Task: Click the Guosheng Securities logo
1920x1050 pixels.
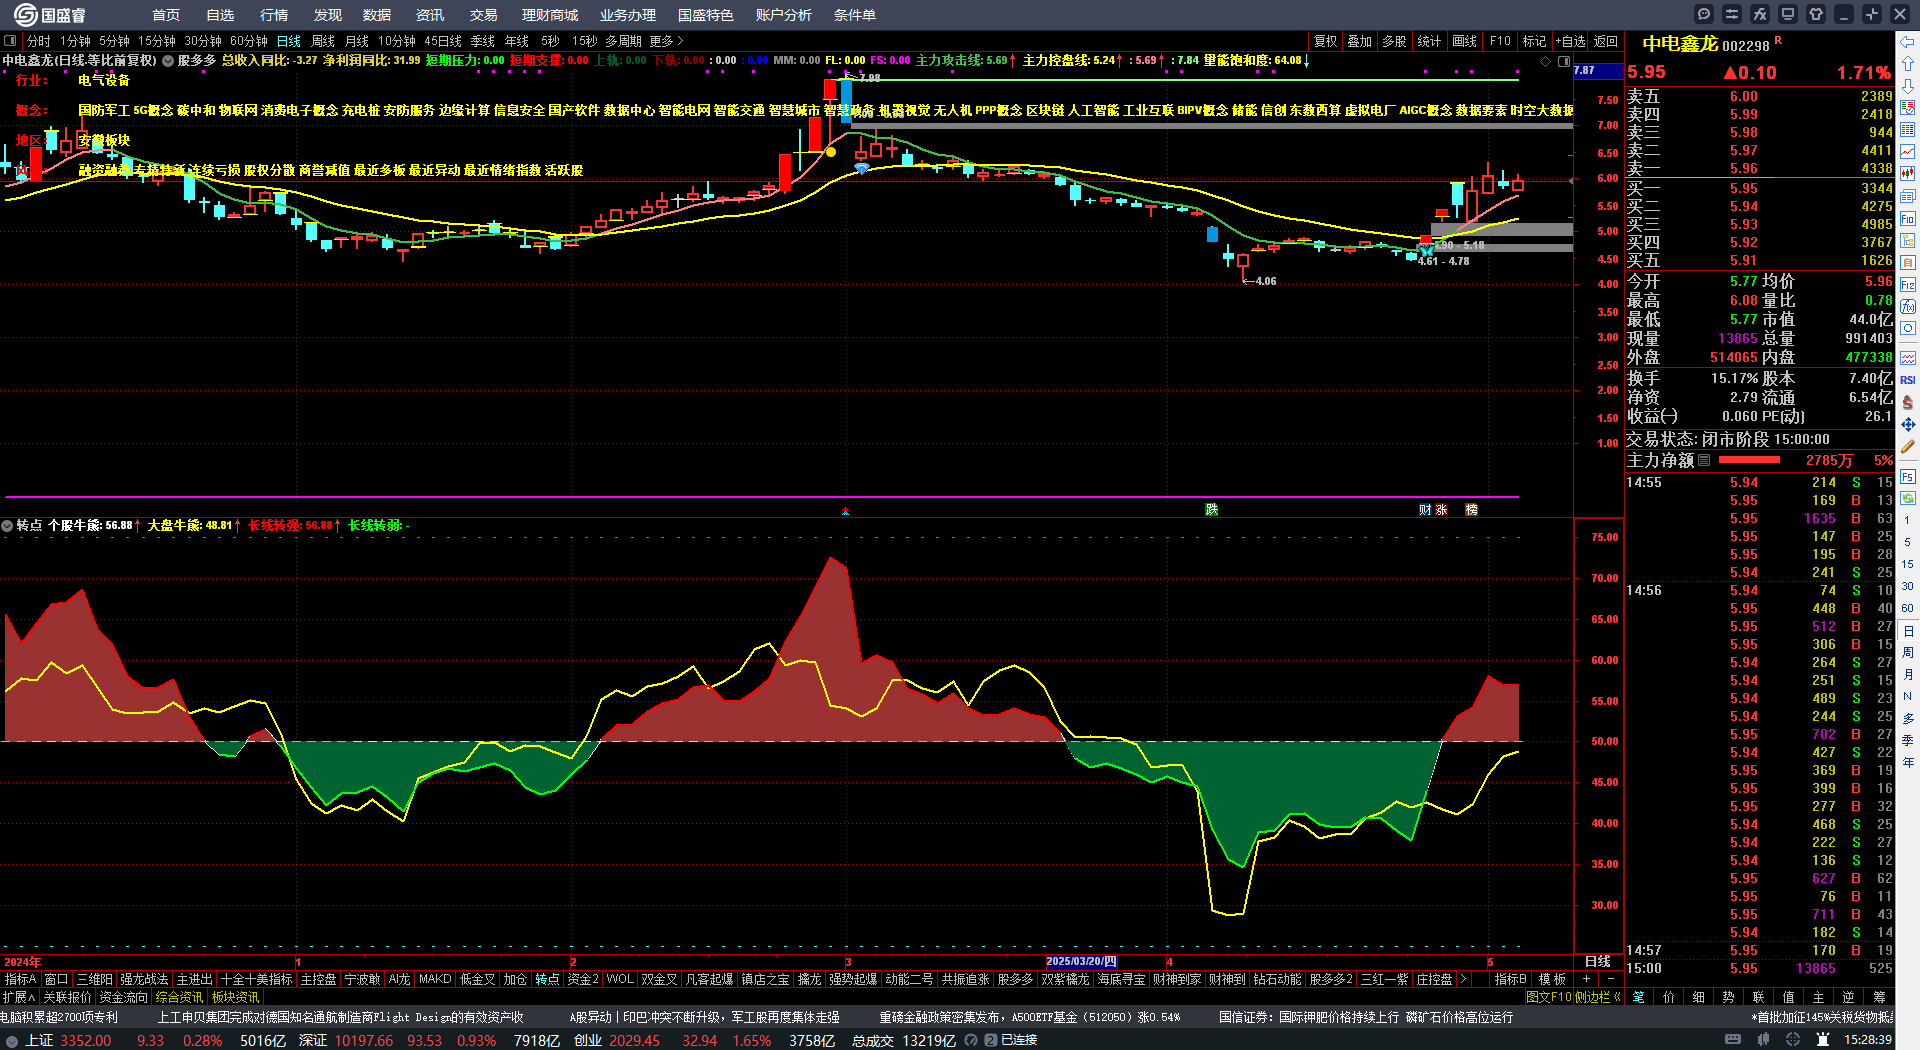Action: coord(50,14)
